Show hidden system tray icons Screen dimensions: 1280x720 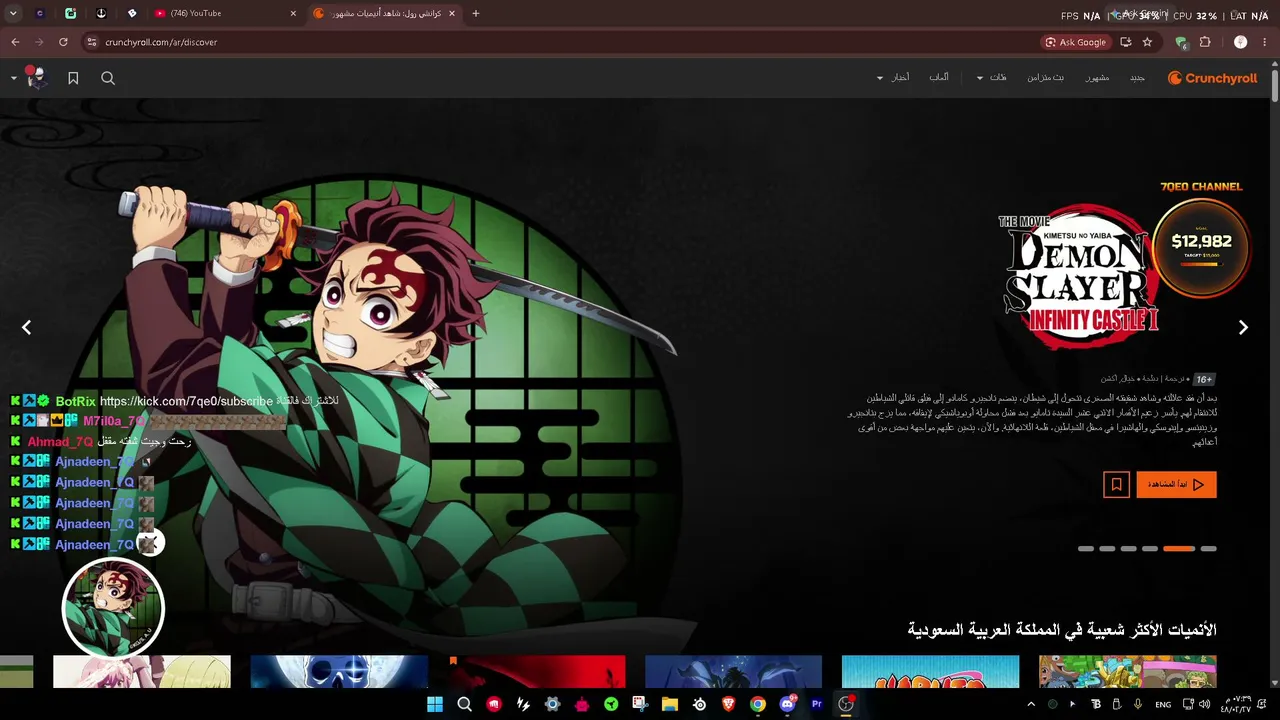pos(1031,704)
